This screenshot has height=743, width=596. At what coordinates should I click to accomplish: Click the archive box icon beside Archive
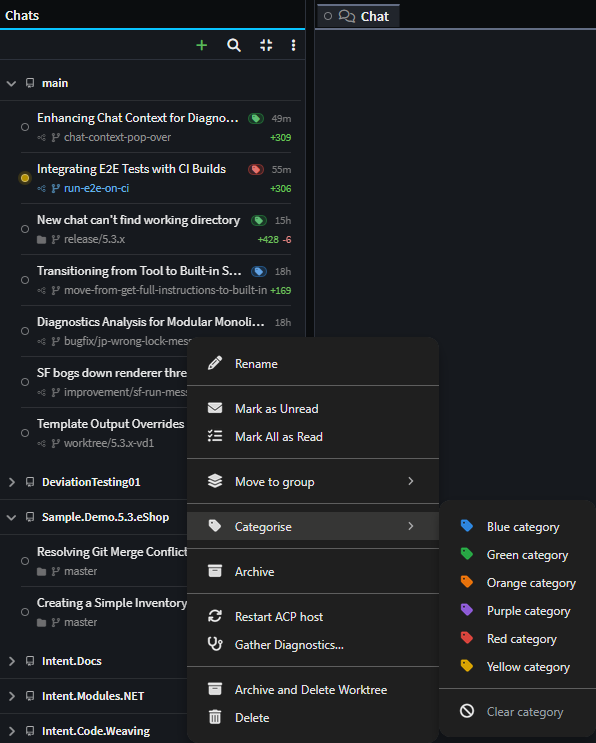[x=215, y=571]
